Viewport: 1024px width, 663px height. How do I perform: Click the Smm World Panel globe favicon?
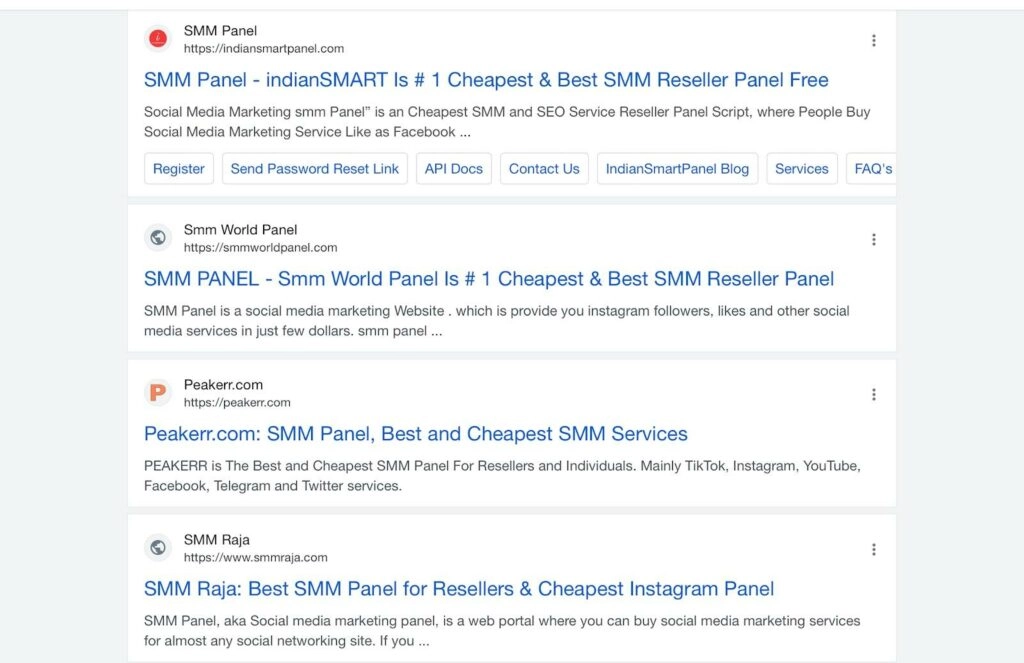coord(157,238)
